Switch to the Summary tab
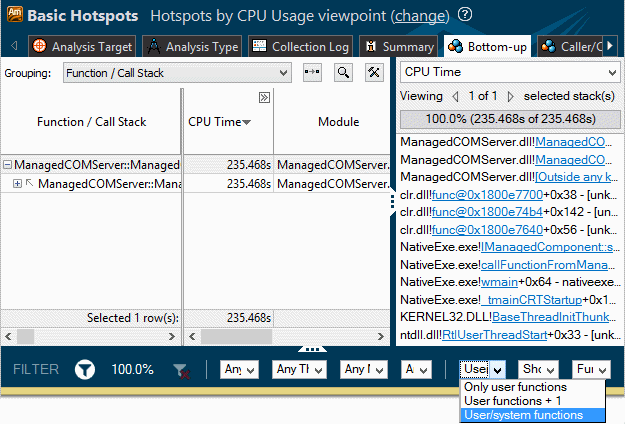Screen dimensions: 625x424 [x=397, y=47]
